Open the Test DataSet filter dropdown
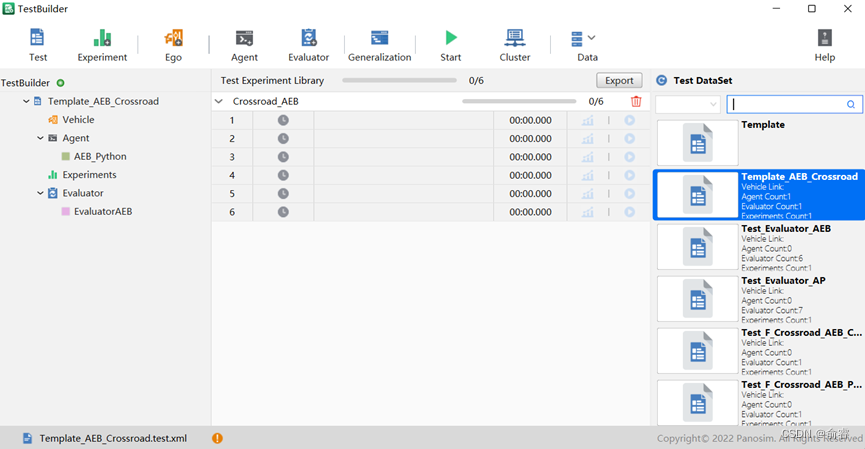This screenshot has height=449, width=865. [x=688, y=104]
